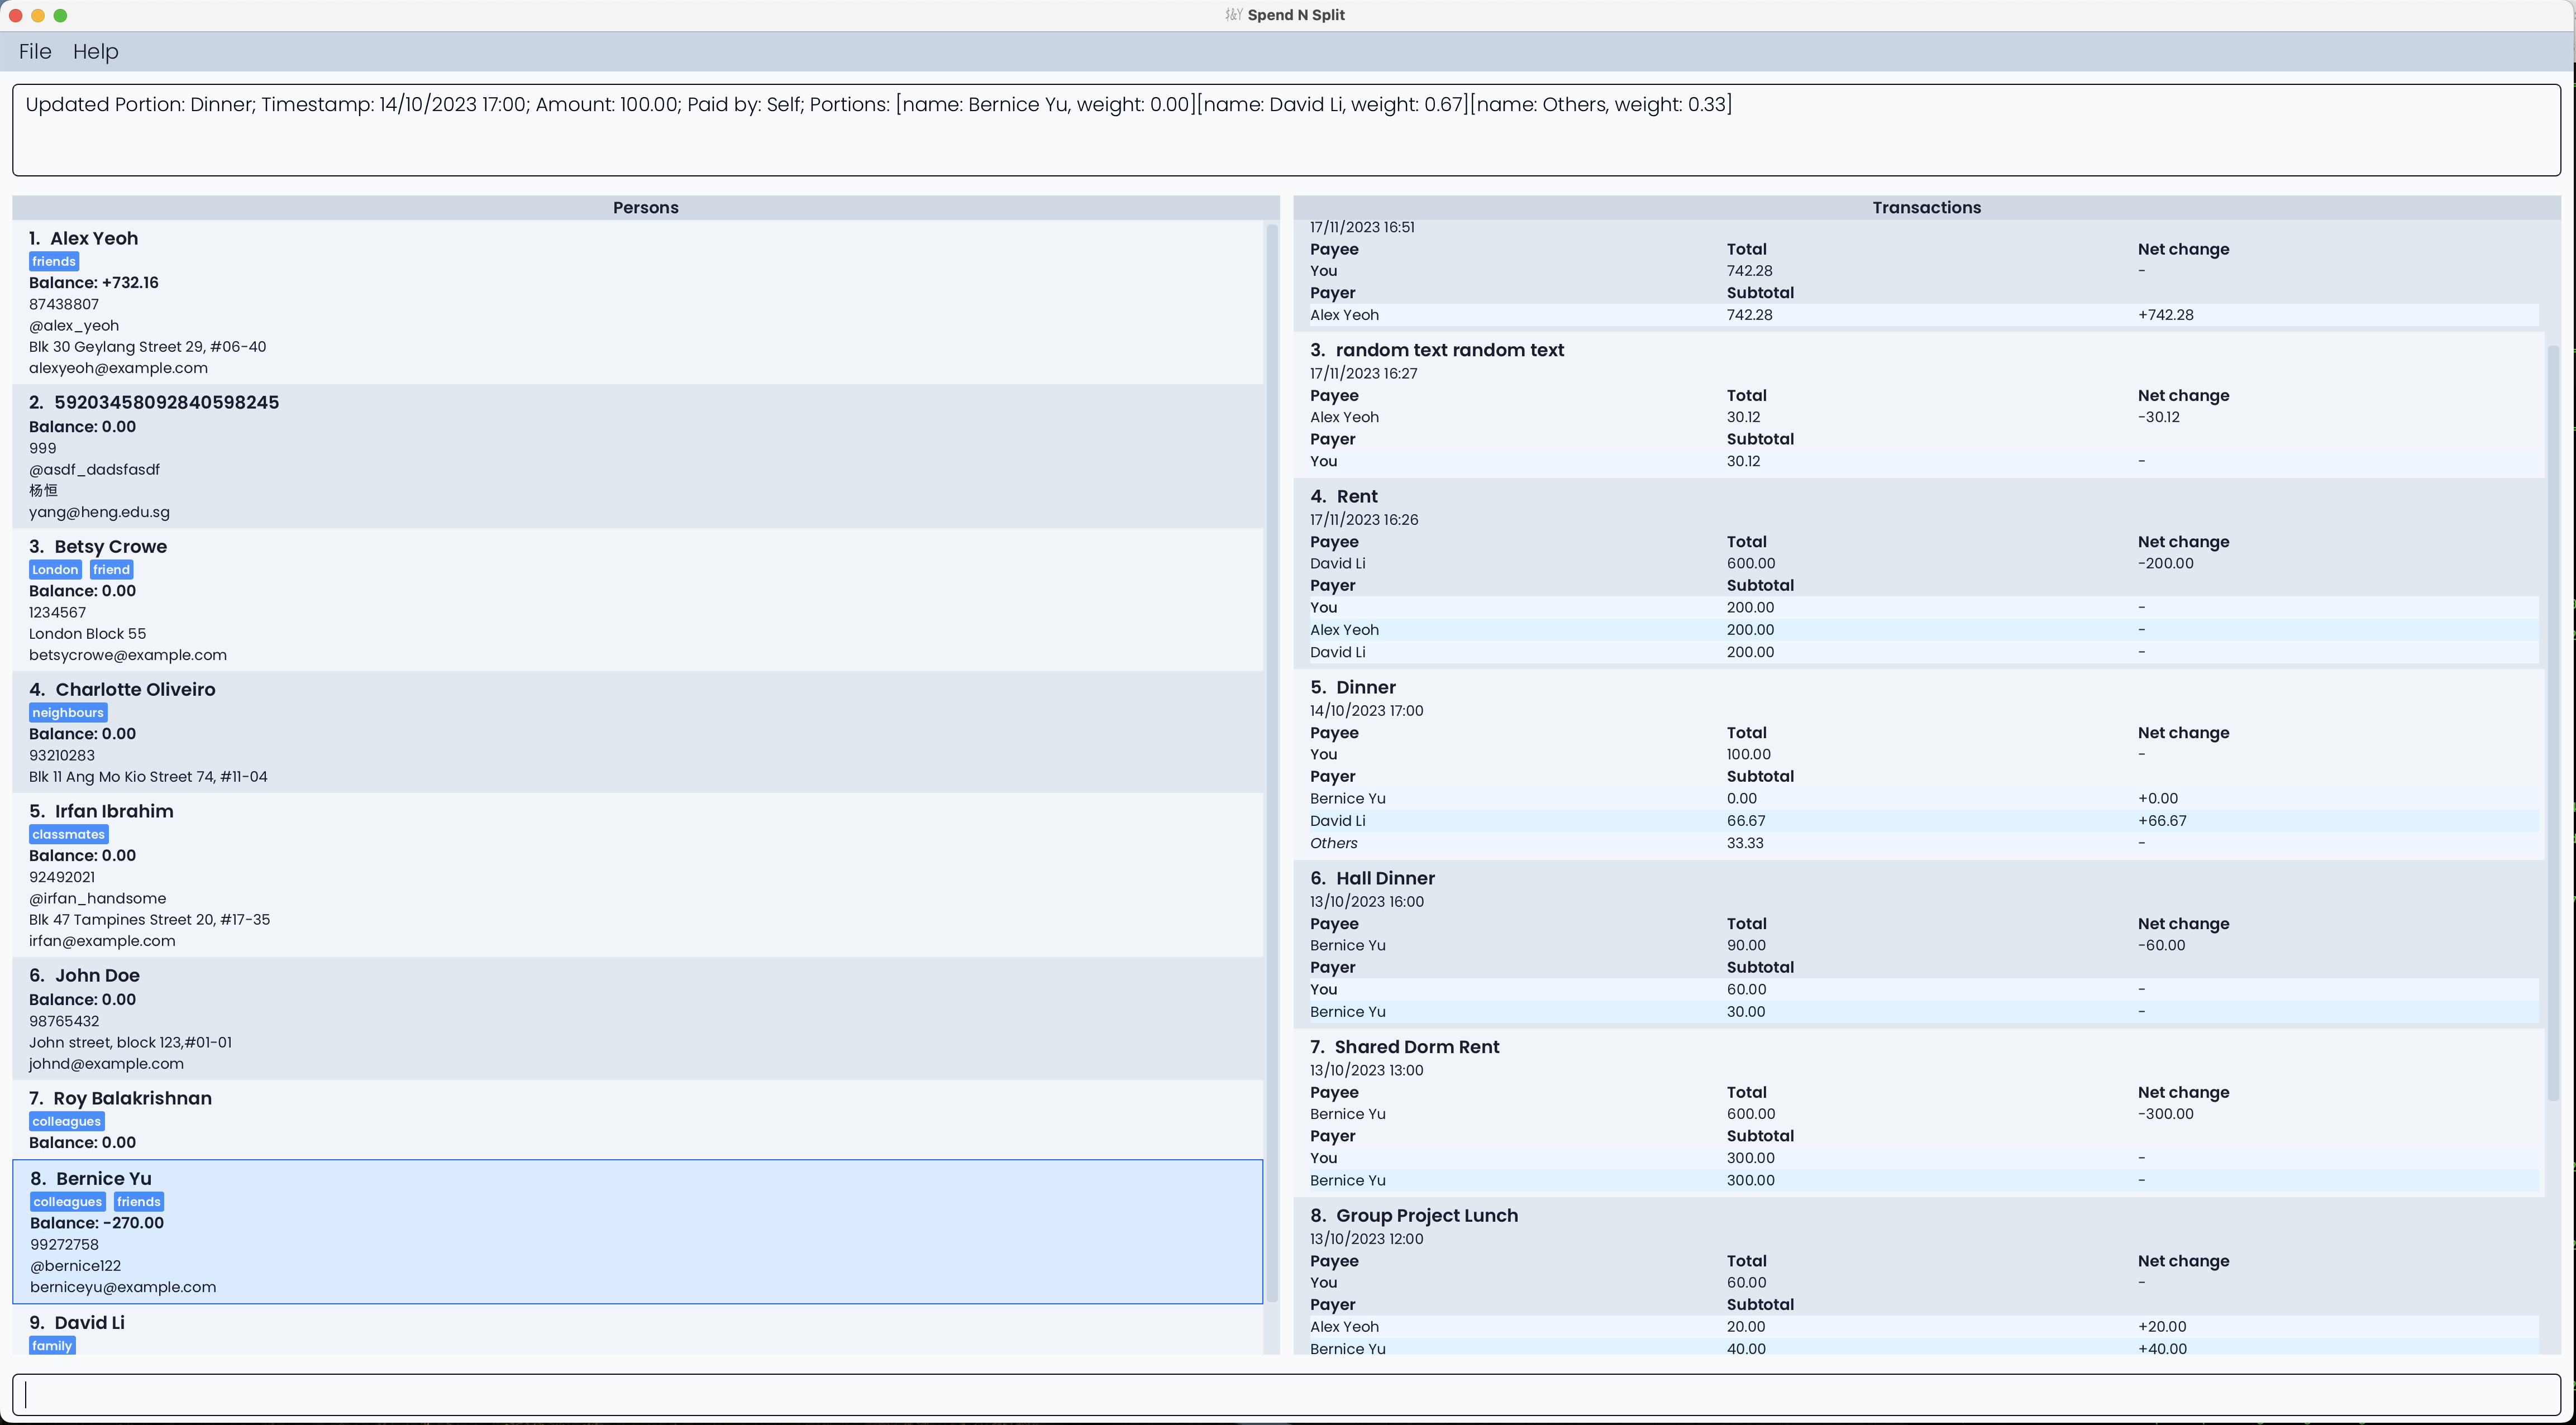
Task: Select the Shared Dorm Rent transaction
Action: point(1416,1047)
